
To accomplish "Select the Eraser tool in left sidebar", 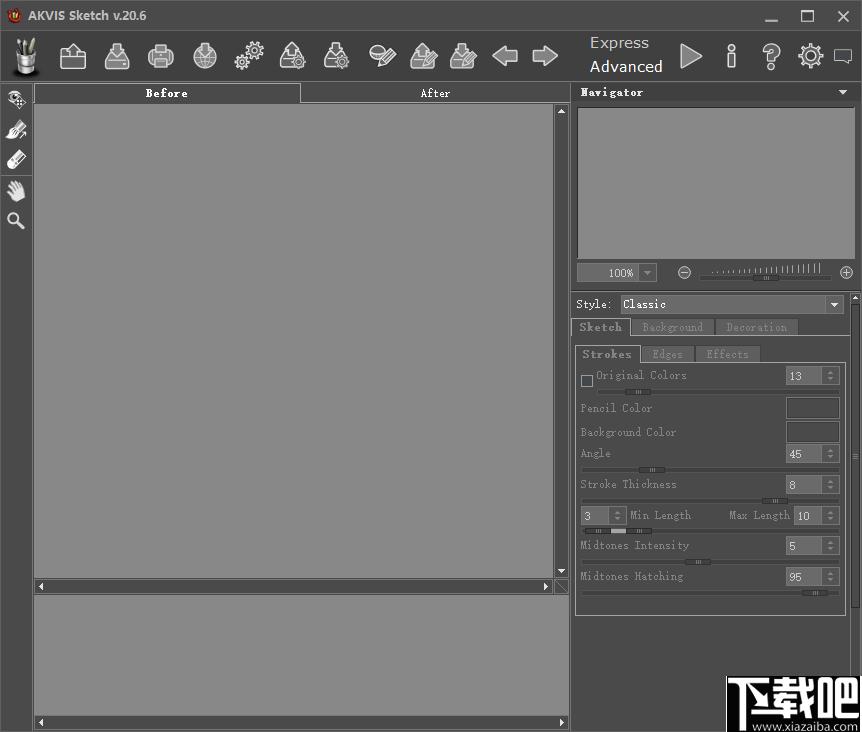I will (16, 160).
